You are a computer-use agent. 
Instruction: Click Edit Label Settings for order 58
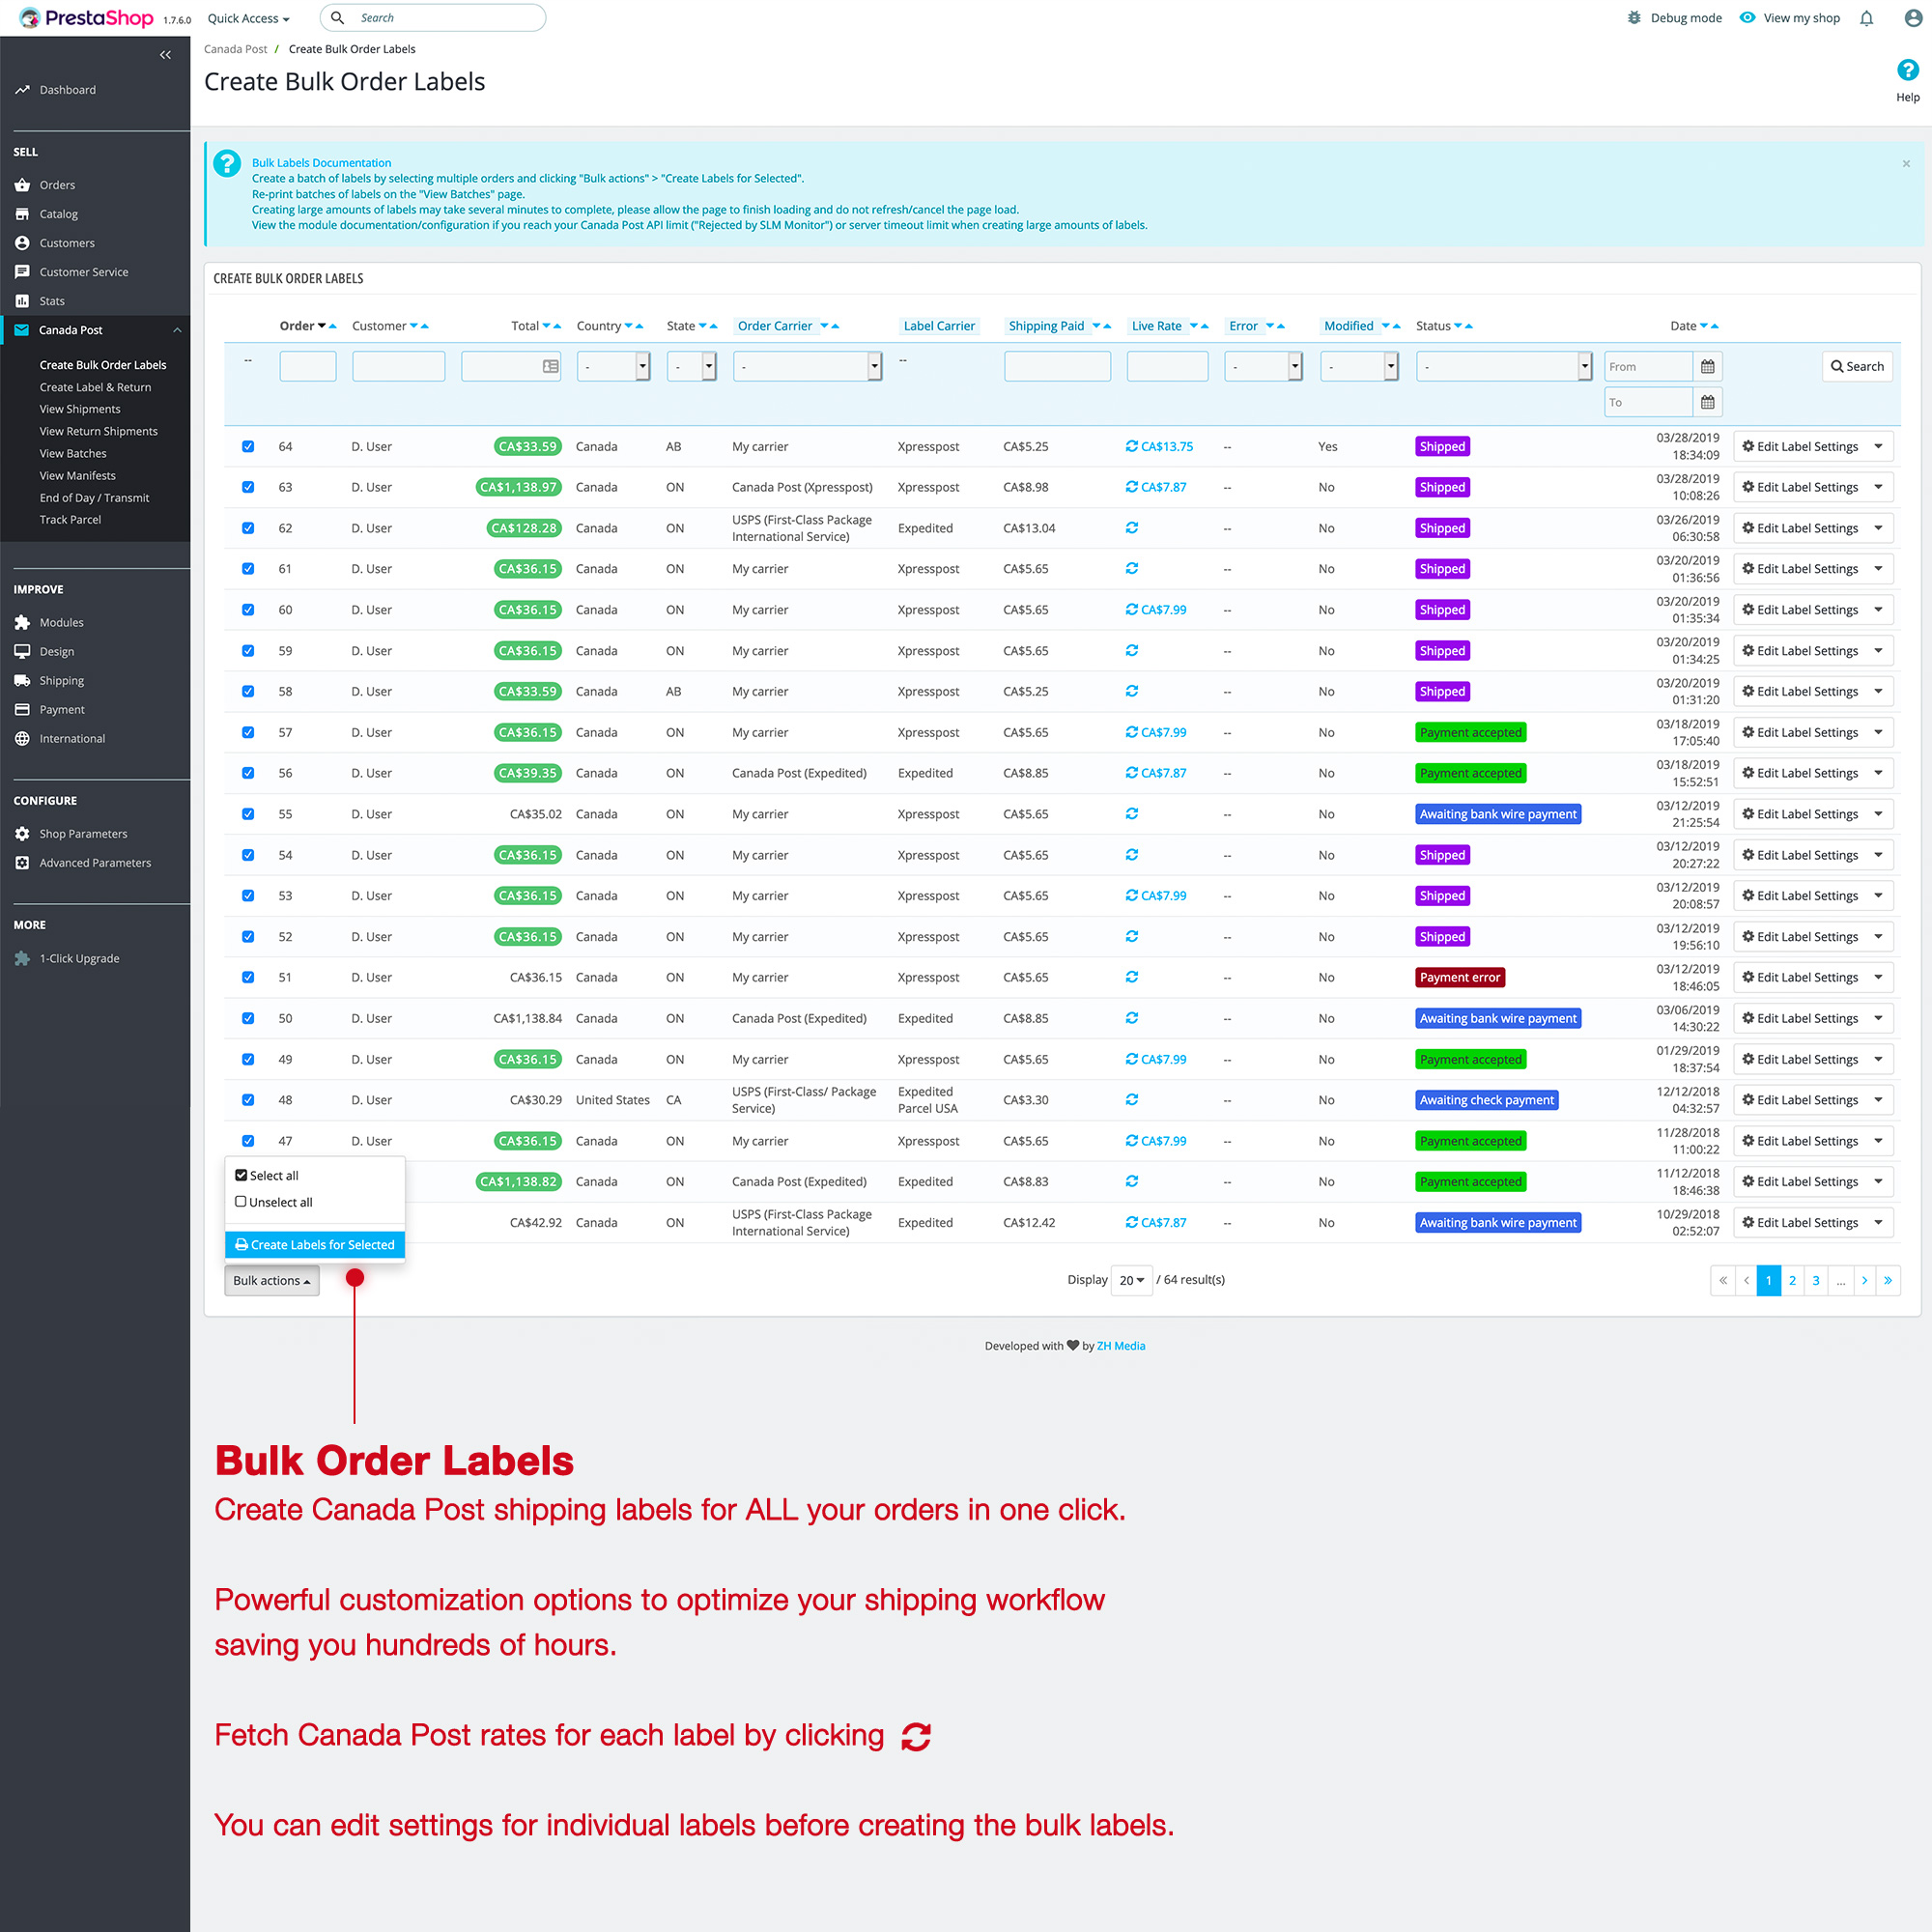[1800, 691]
